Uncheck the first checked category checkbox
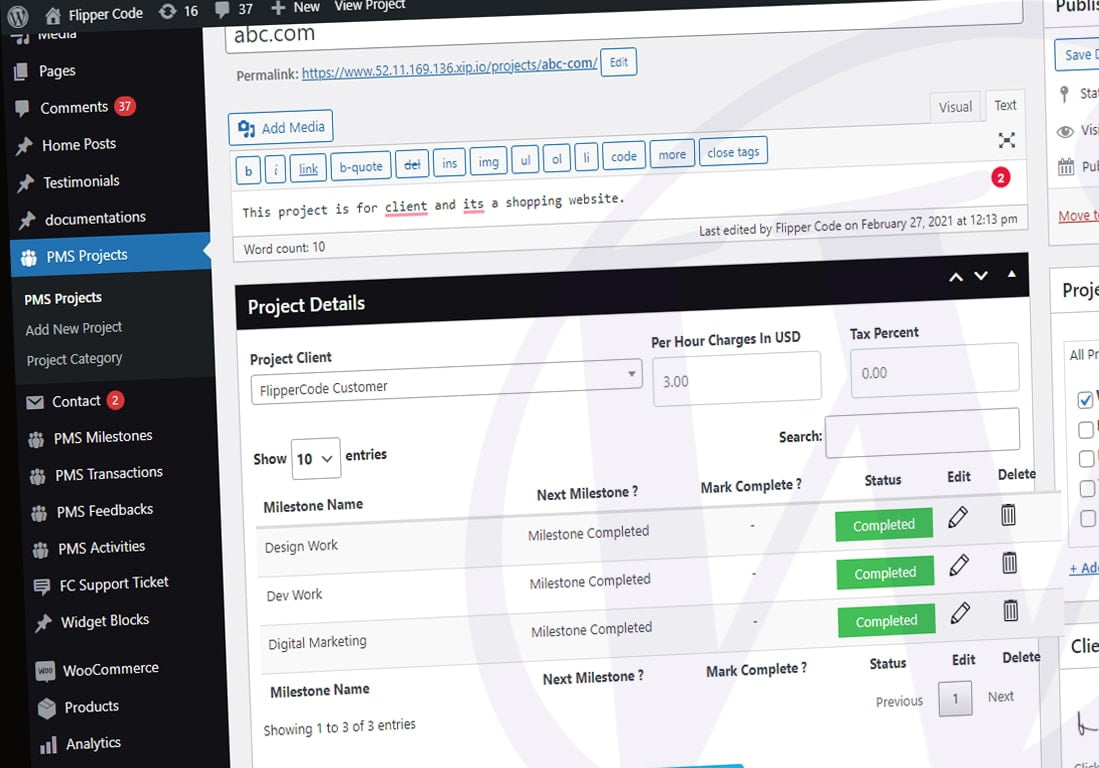 pos(1085,401)
